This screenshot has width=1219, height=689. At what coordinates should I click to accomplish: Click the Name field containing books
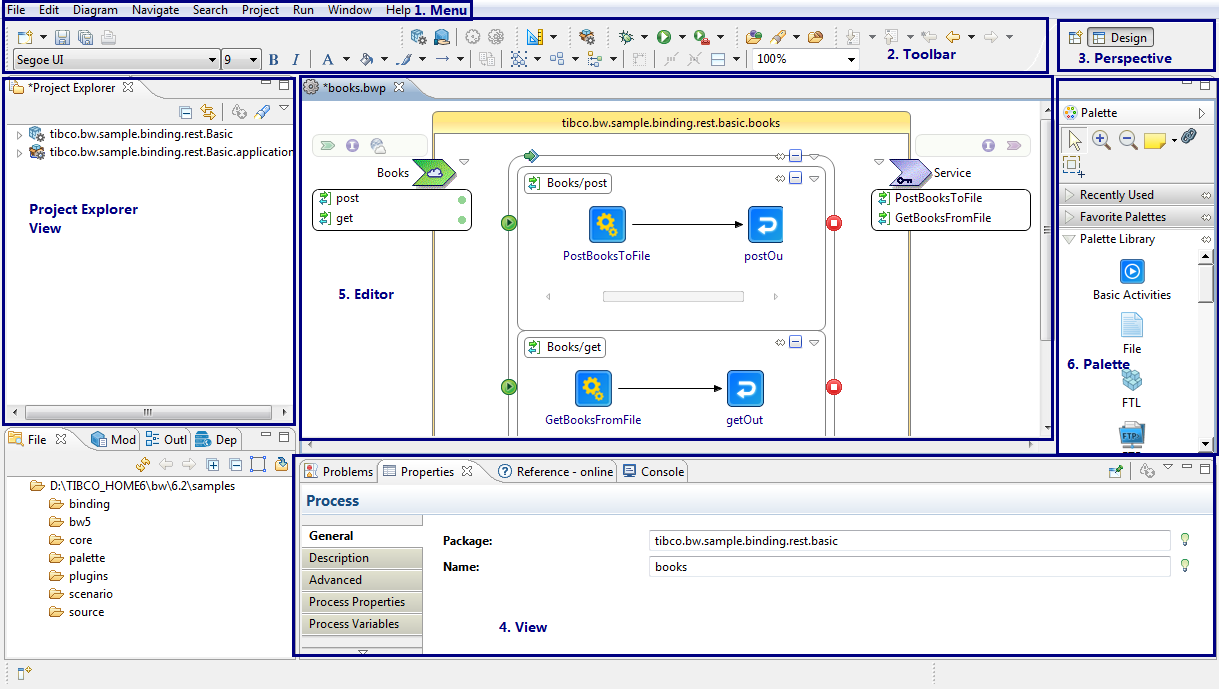(x=908, y=567)
